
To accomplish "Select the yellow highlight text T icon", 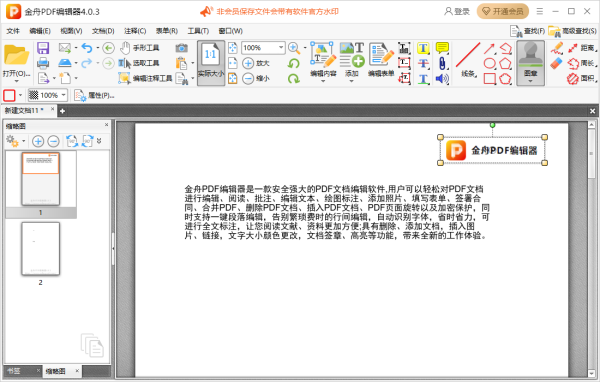I will tap(423, 48).
